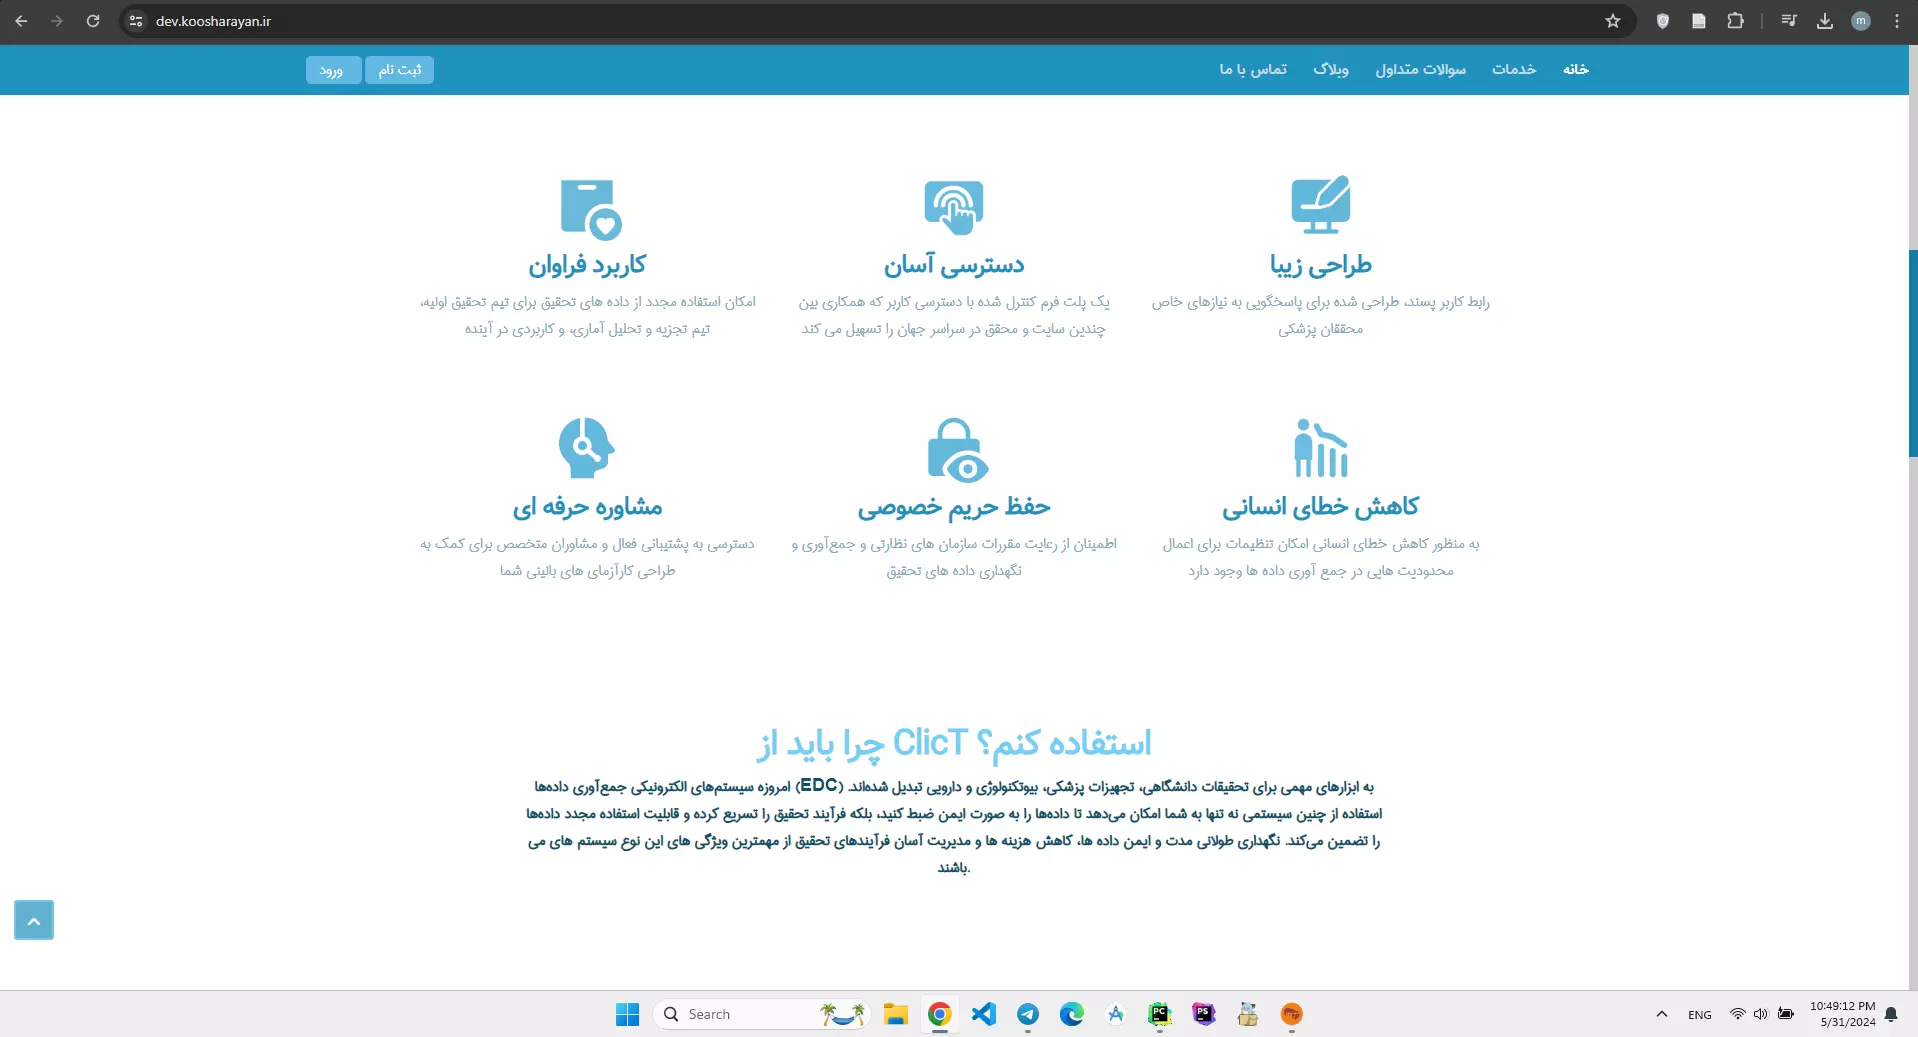Go back with browser back arrow
Viewport: 1918px width, 1037px height.
tap(21, 21)
